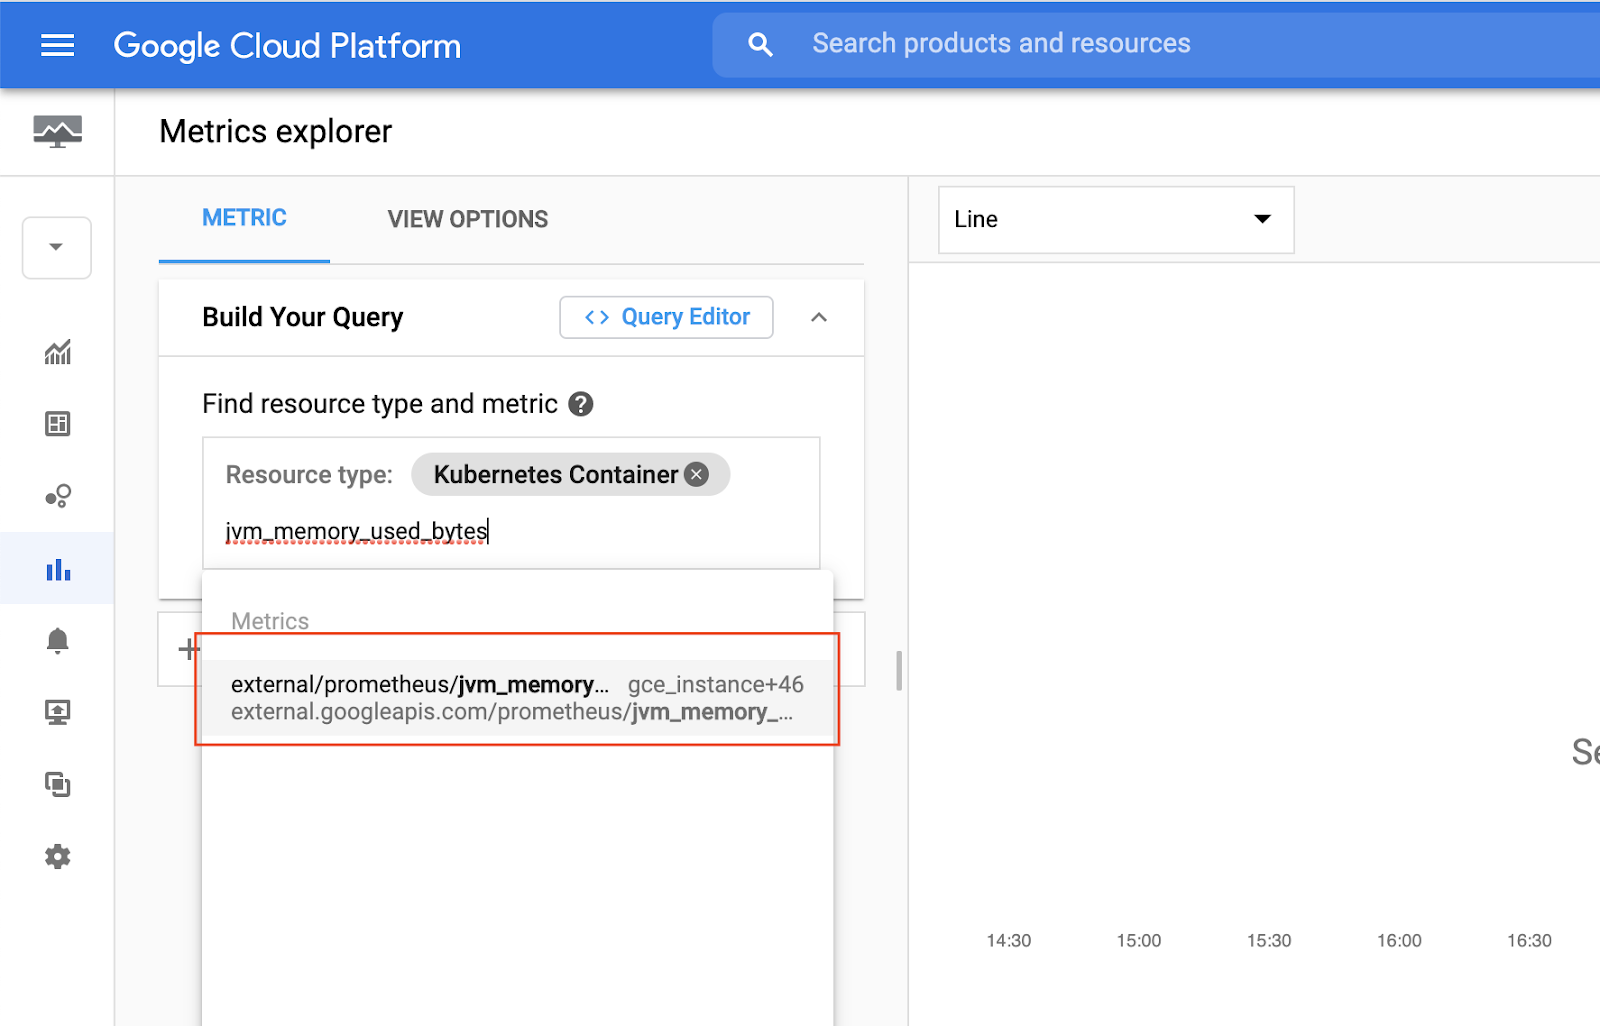Viewport: 1600px width, 1026px height.
Task: Open the hamburger navigation menu
Action: [x=57, y=45]
